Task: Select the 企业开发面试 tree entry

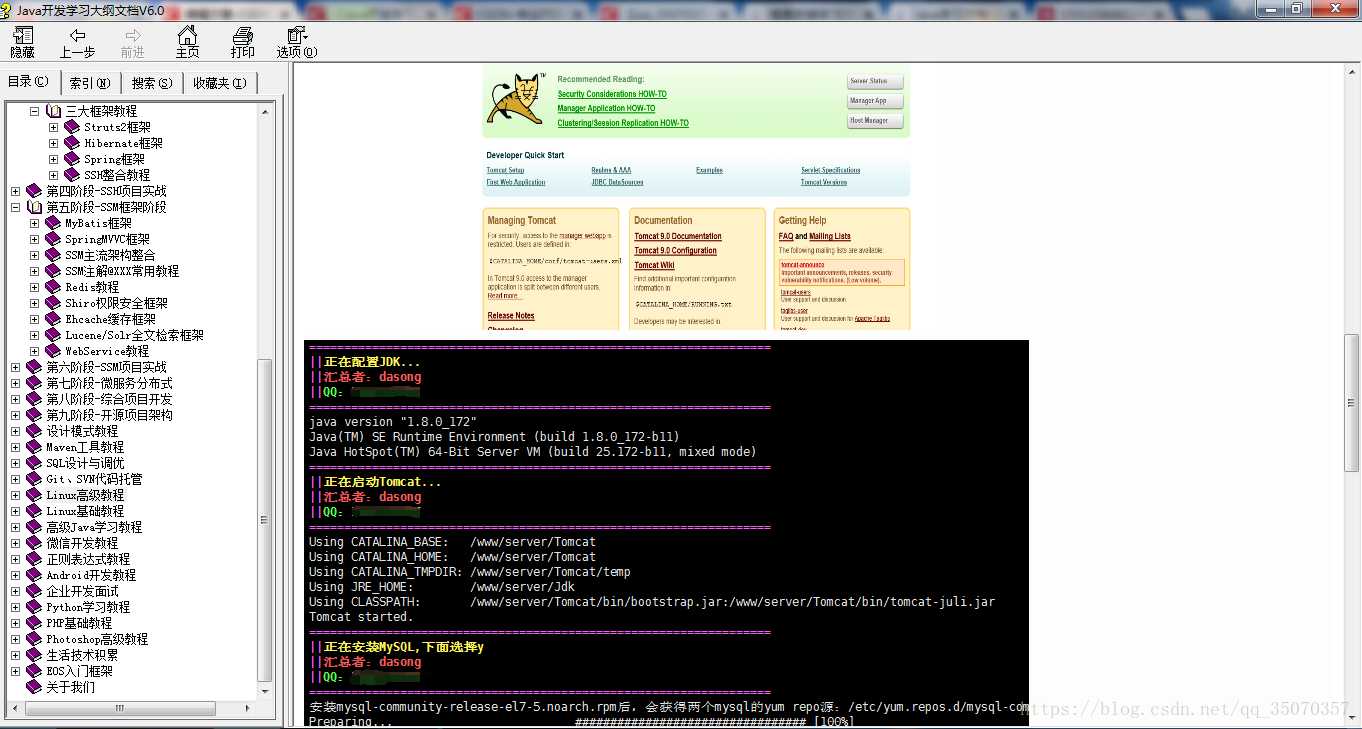Action: 82,591
